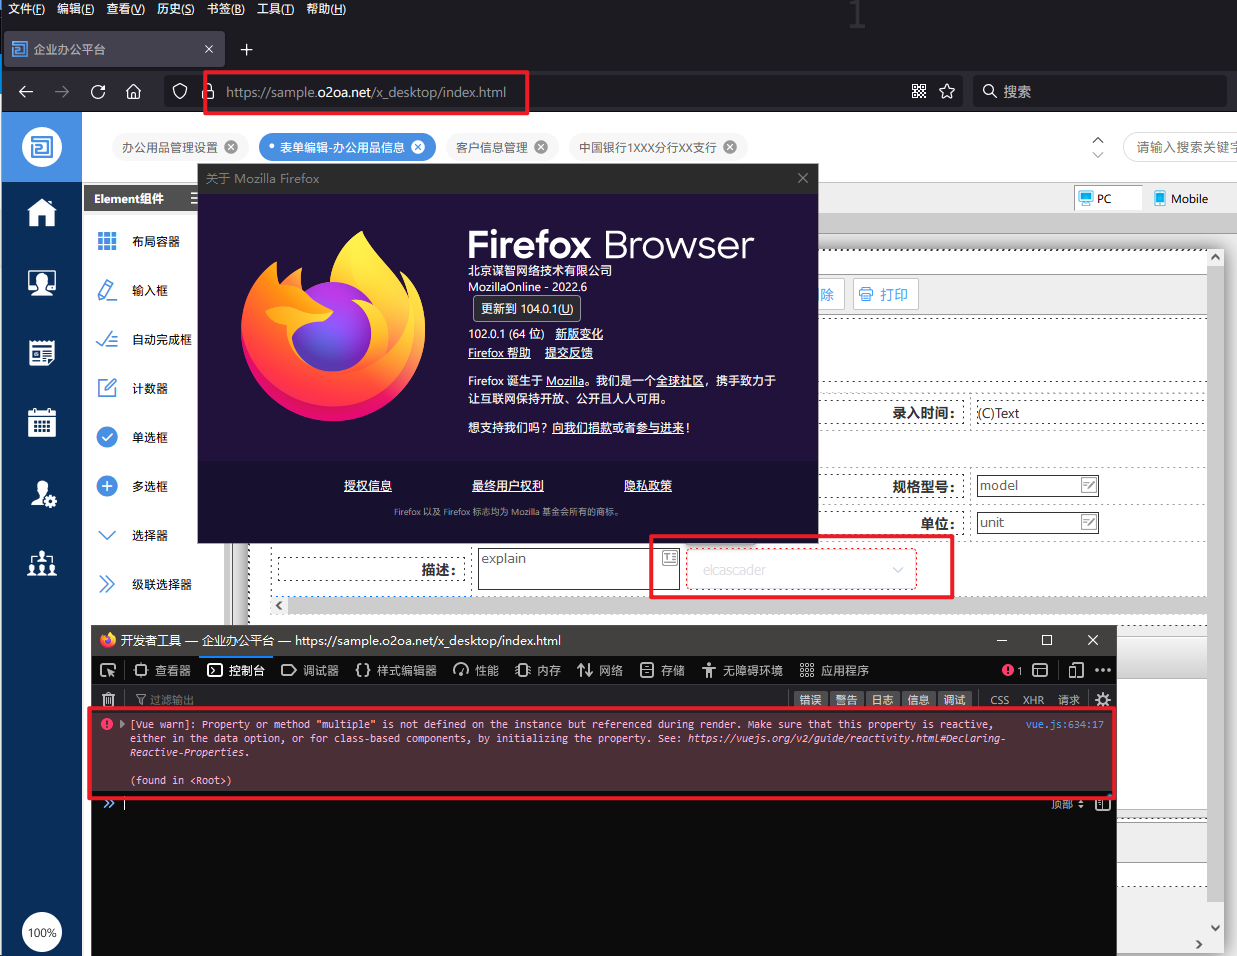
Task: Open the 授权信息 link
Action: point(368,486)
